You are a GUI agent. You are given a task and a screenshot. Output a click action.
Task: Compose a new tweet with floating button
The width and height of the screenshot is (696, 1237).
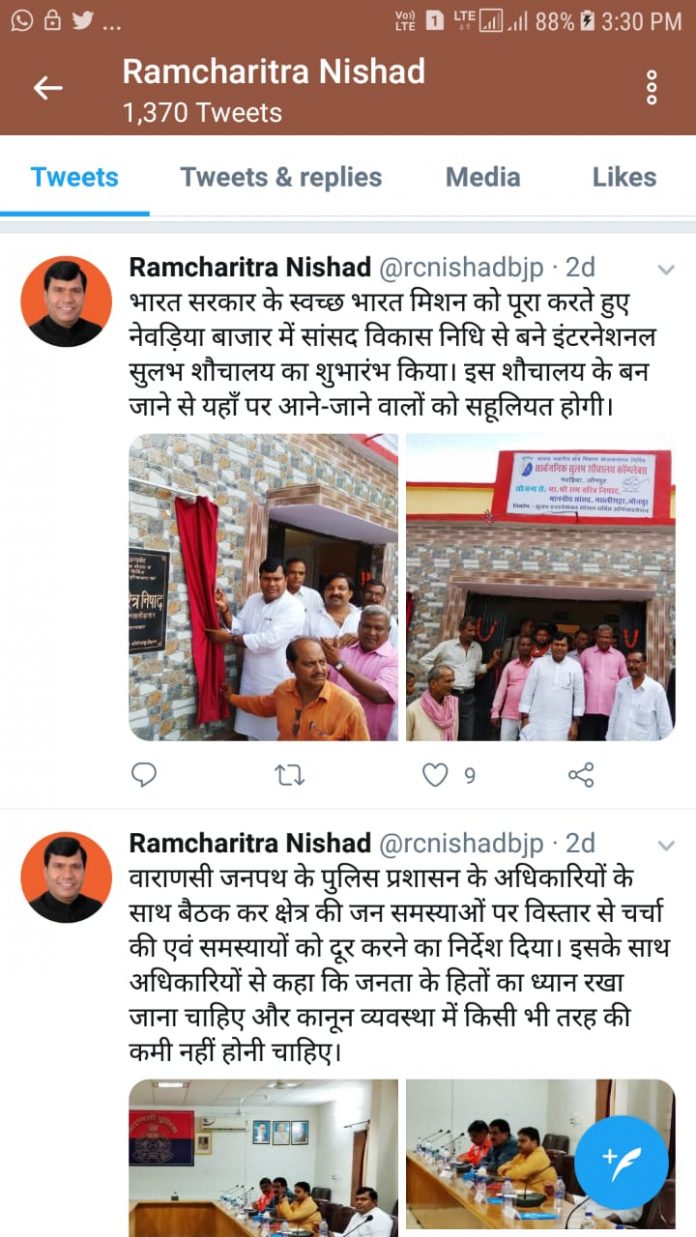[x=620, y=1161]
